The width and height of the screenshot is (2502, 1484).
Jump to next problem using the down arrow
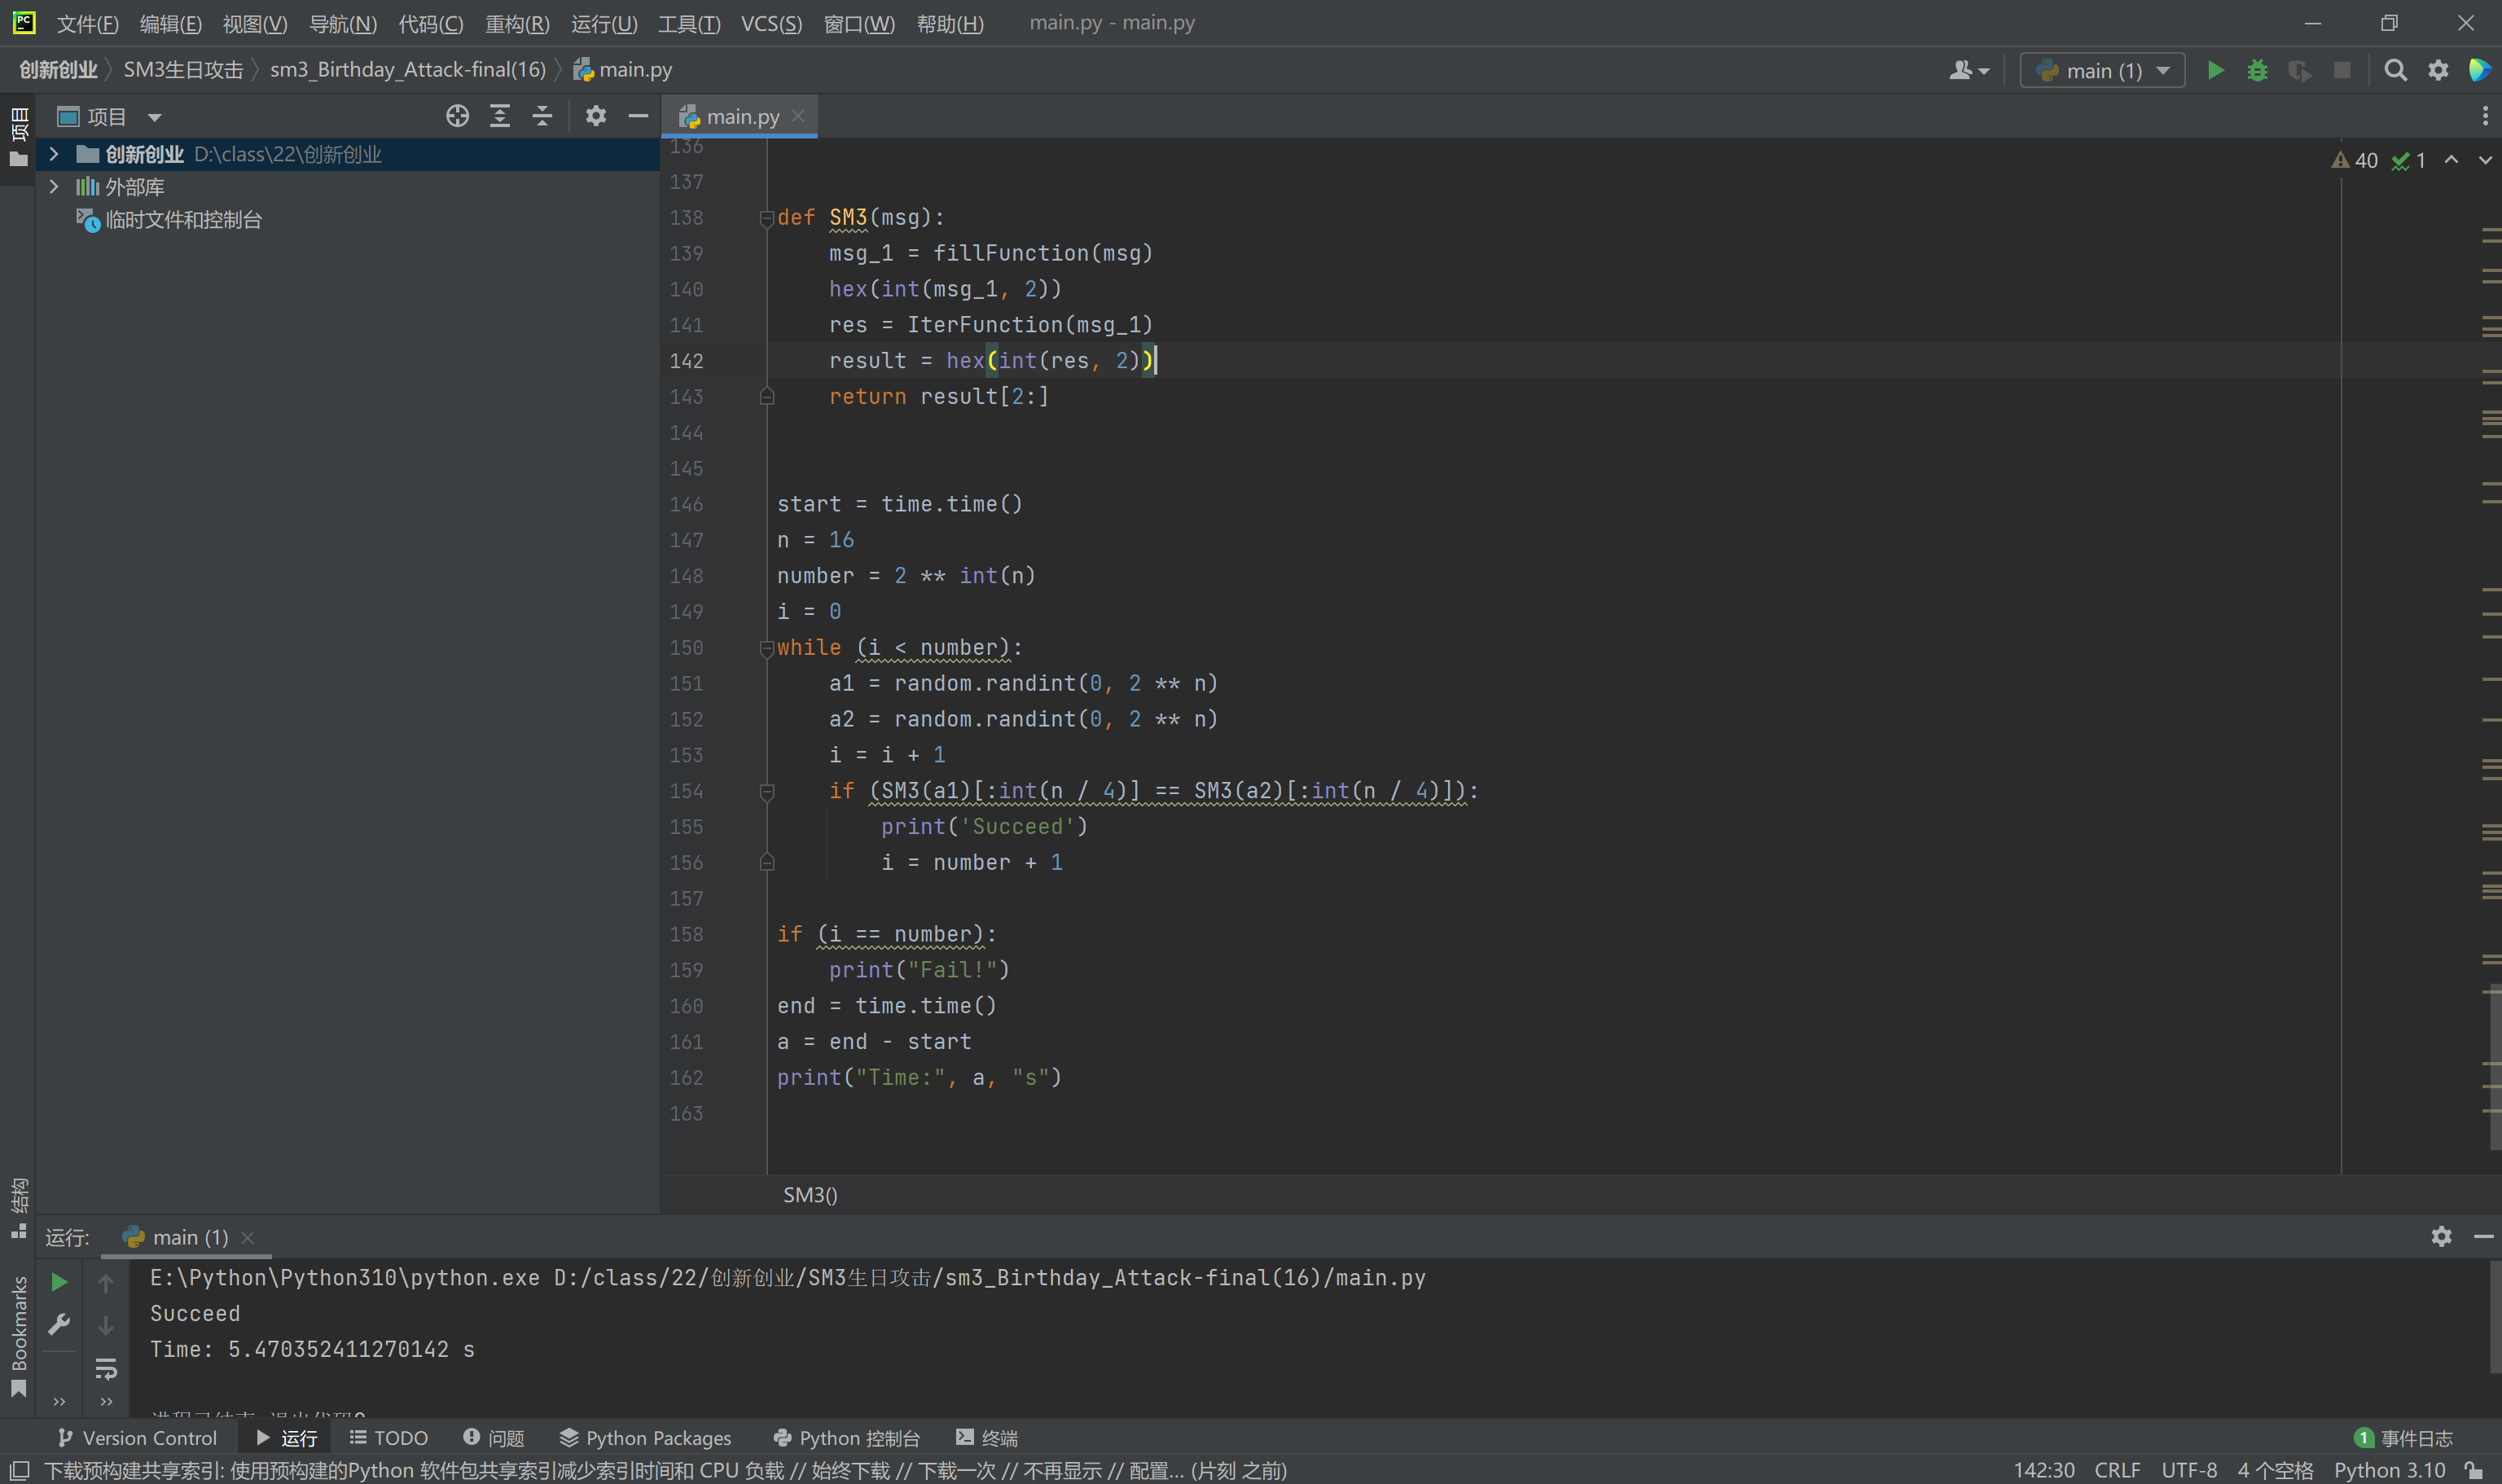coord(2486,160)
